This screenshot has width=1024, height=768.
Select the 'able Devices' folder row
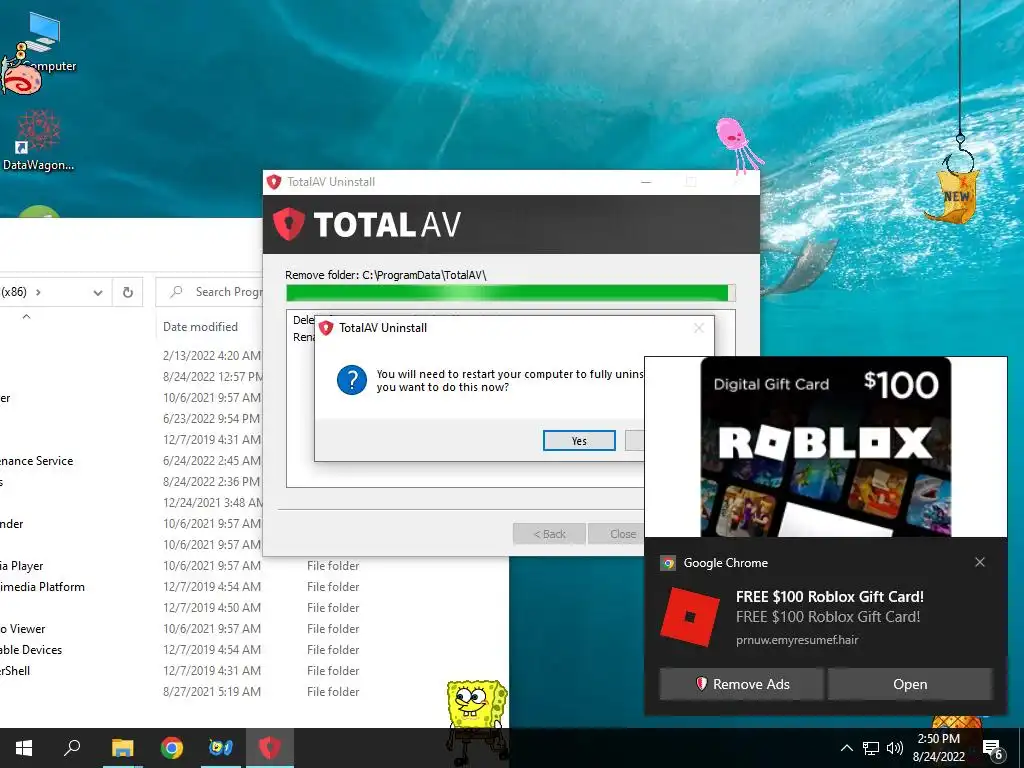255,649
